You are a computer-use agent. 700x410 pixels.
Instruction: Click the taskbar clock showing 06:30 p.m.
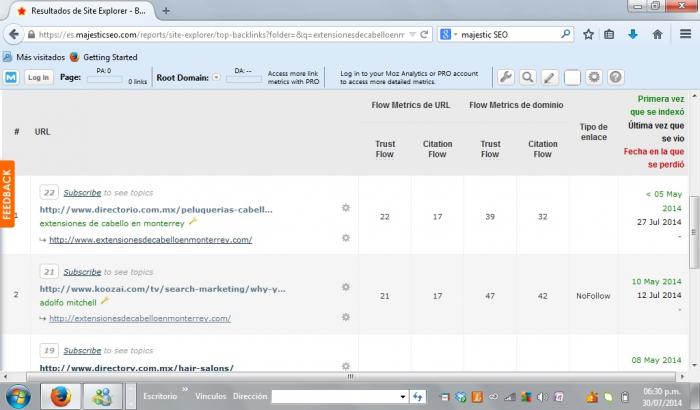[x=661, y=397]
